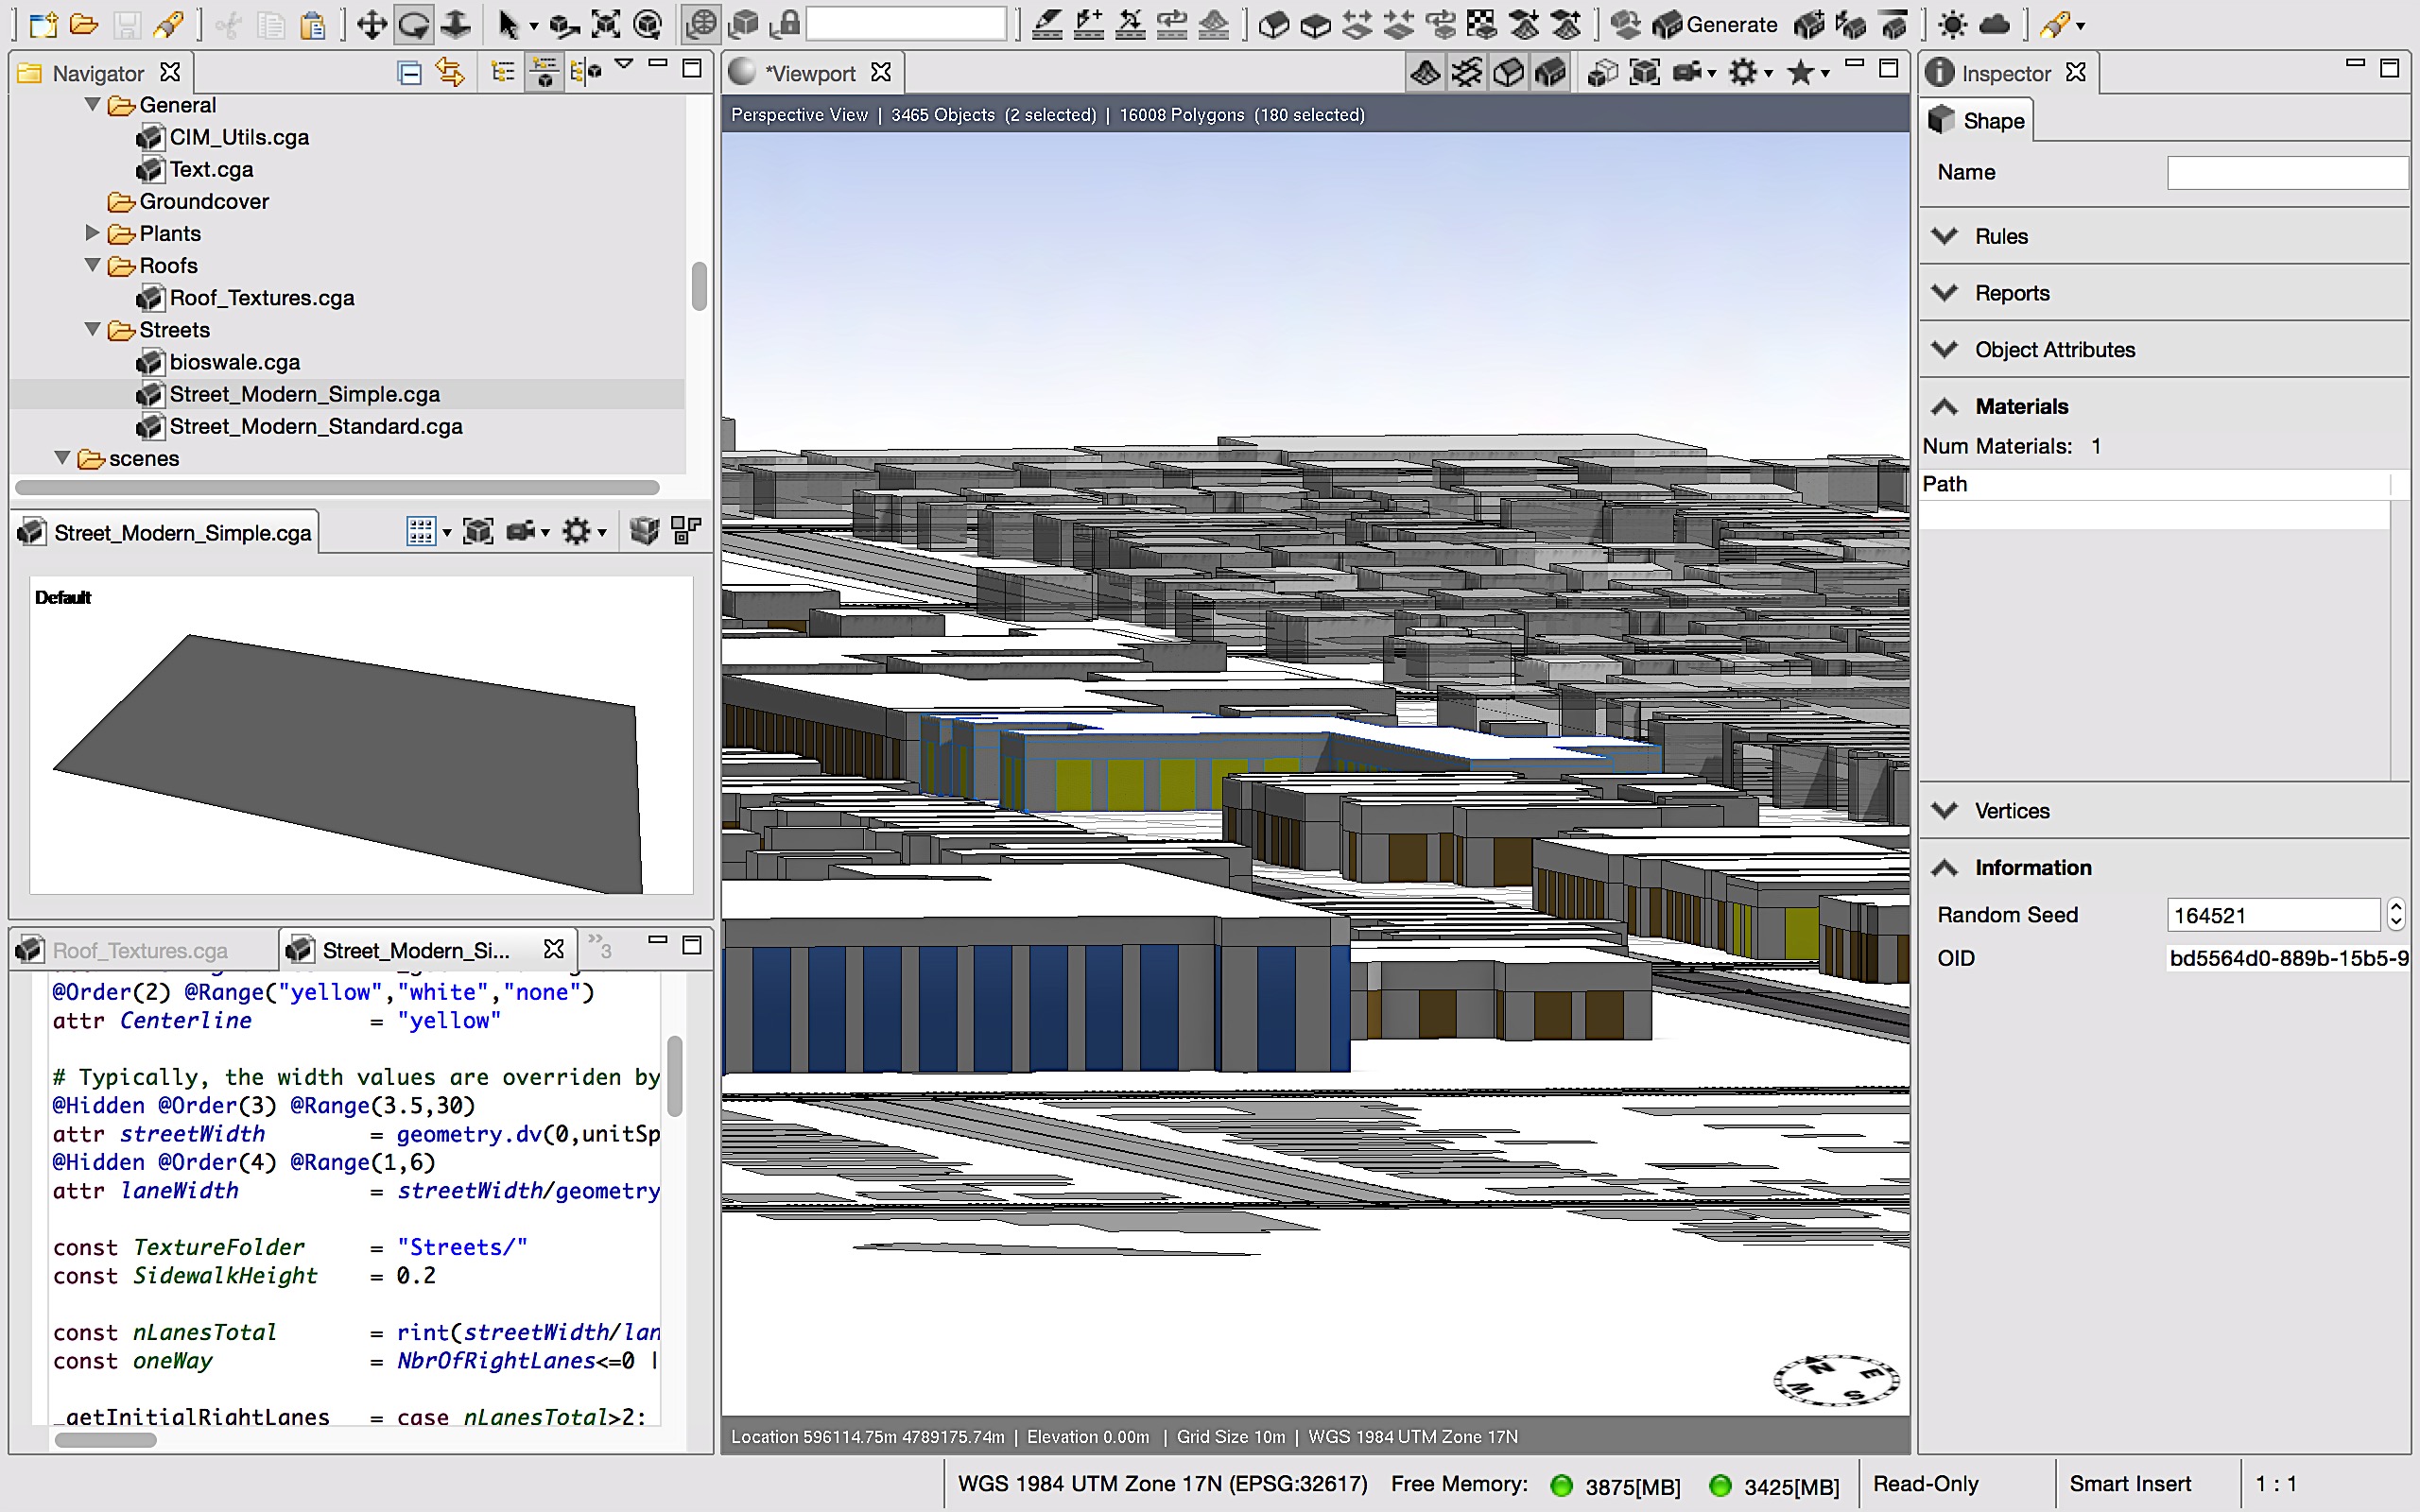Click the Viewport camera options icon

1688,72
